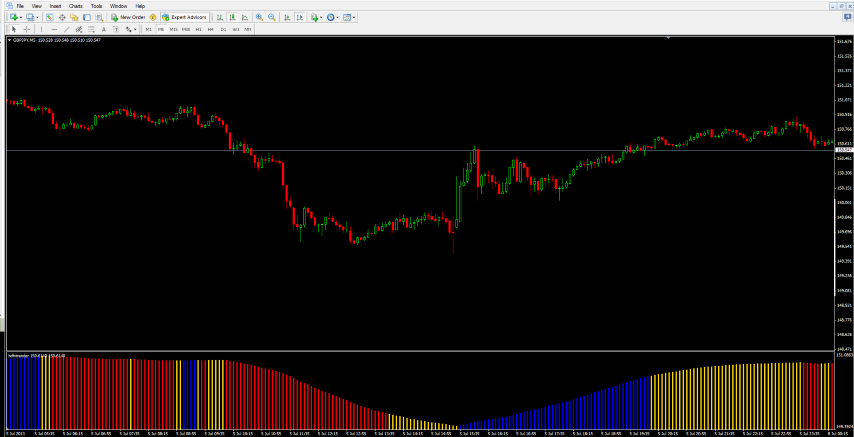Select the Text Label 'T' tool
The image size is (854, 437).
pos(116,29)
